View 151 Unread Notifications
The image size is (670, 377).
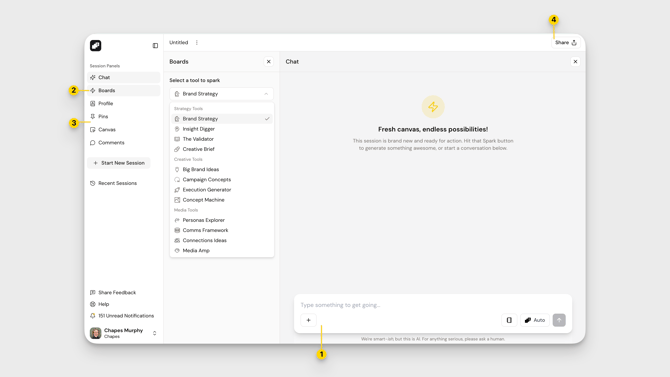122,316
